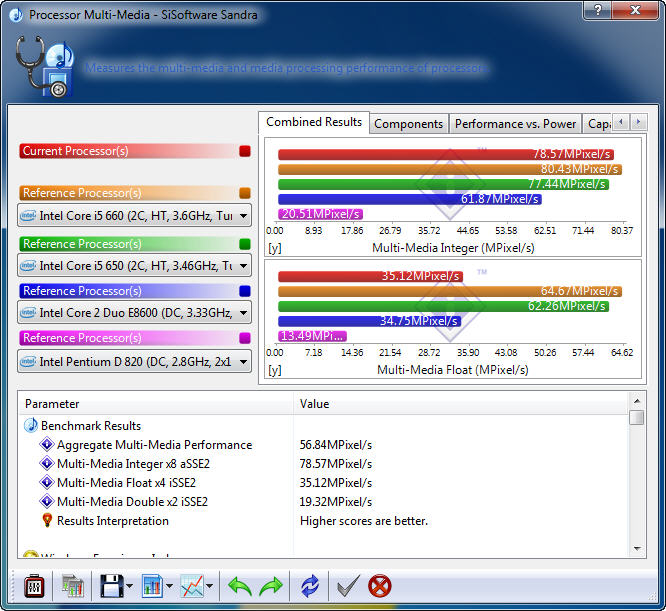Image resolution: width=666 pixels, height=611 pixels.
Task: Click the bar chart report icon
Action: (x=152, y=586)
